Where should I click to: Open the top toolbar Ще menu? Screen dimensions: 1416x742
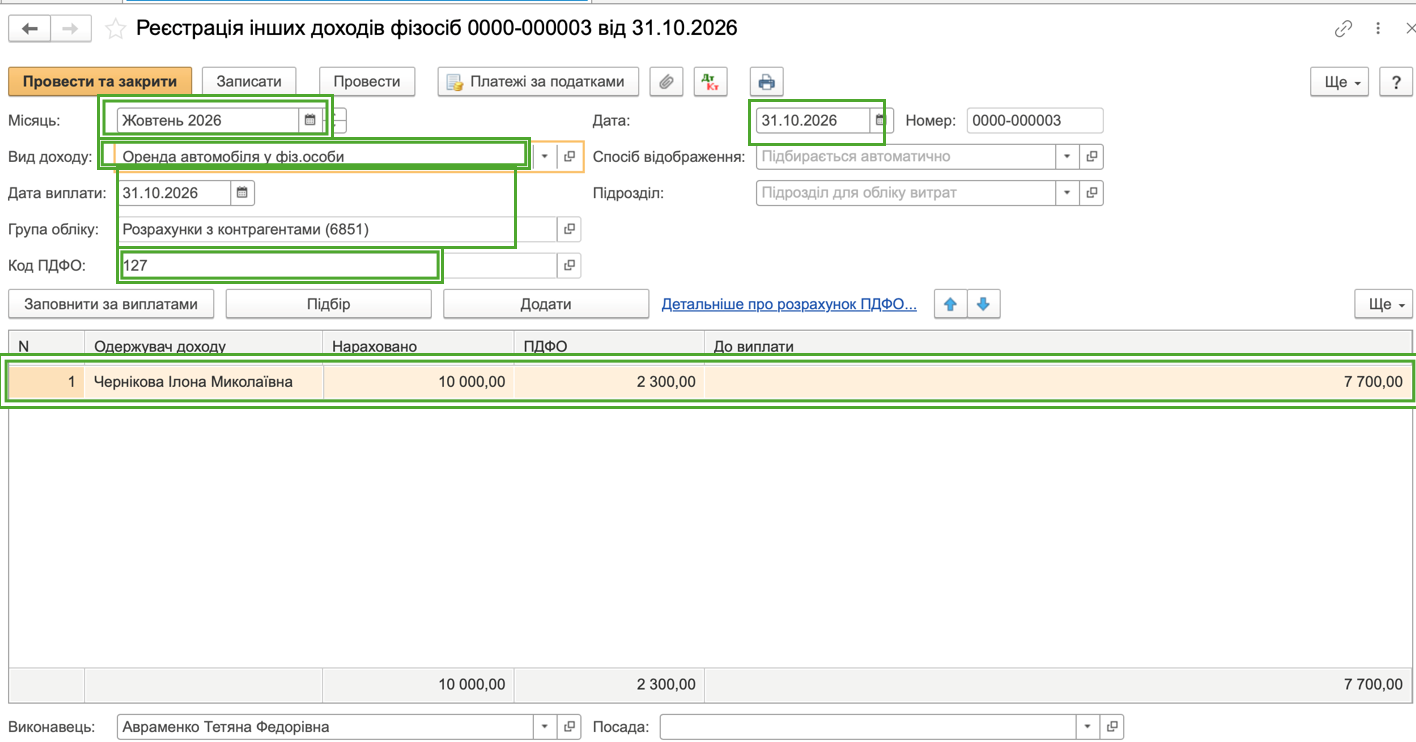point(1340,82)
